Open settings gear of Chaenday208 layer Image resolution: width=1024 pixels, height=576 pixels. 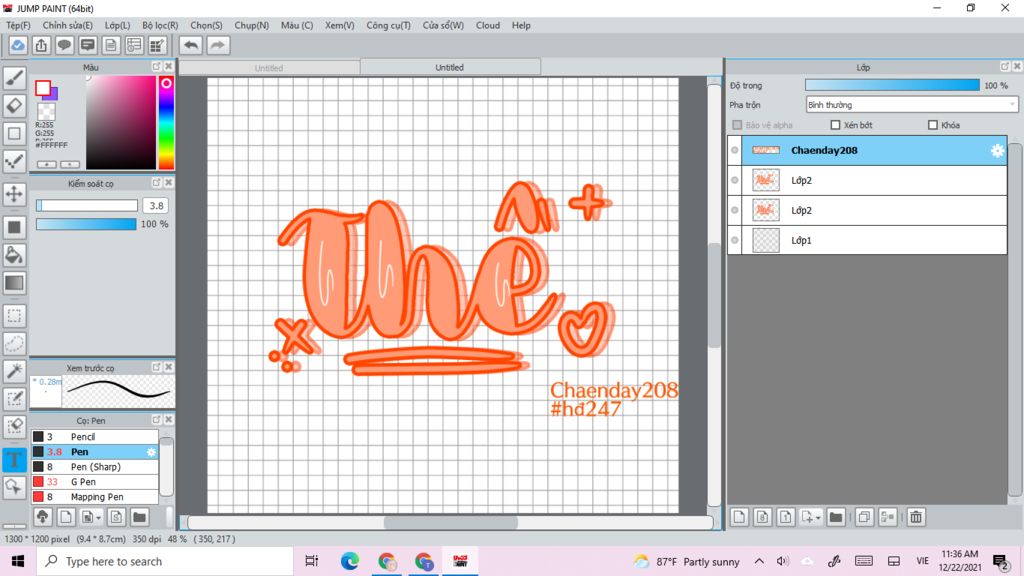click(x=997, y=150)
